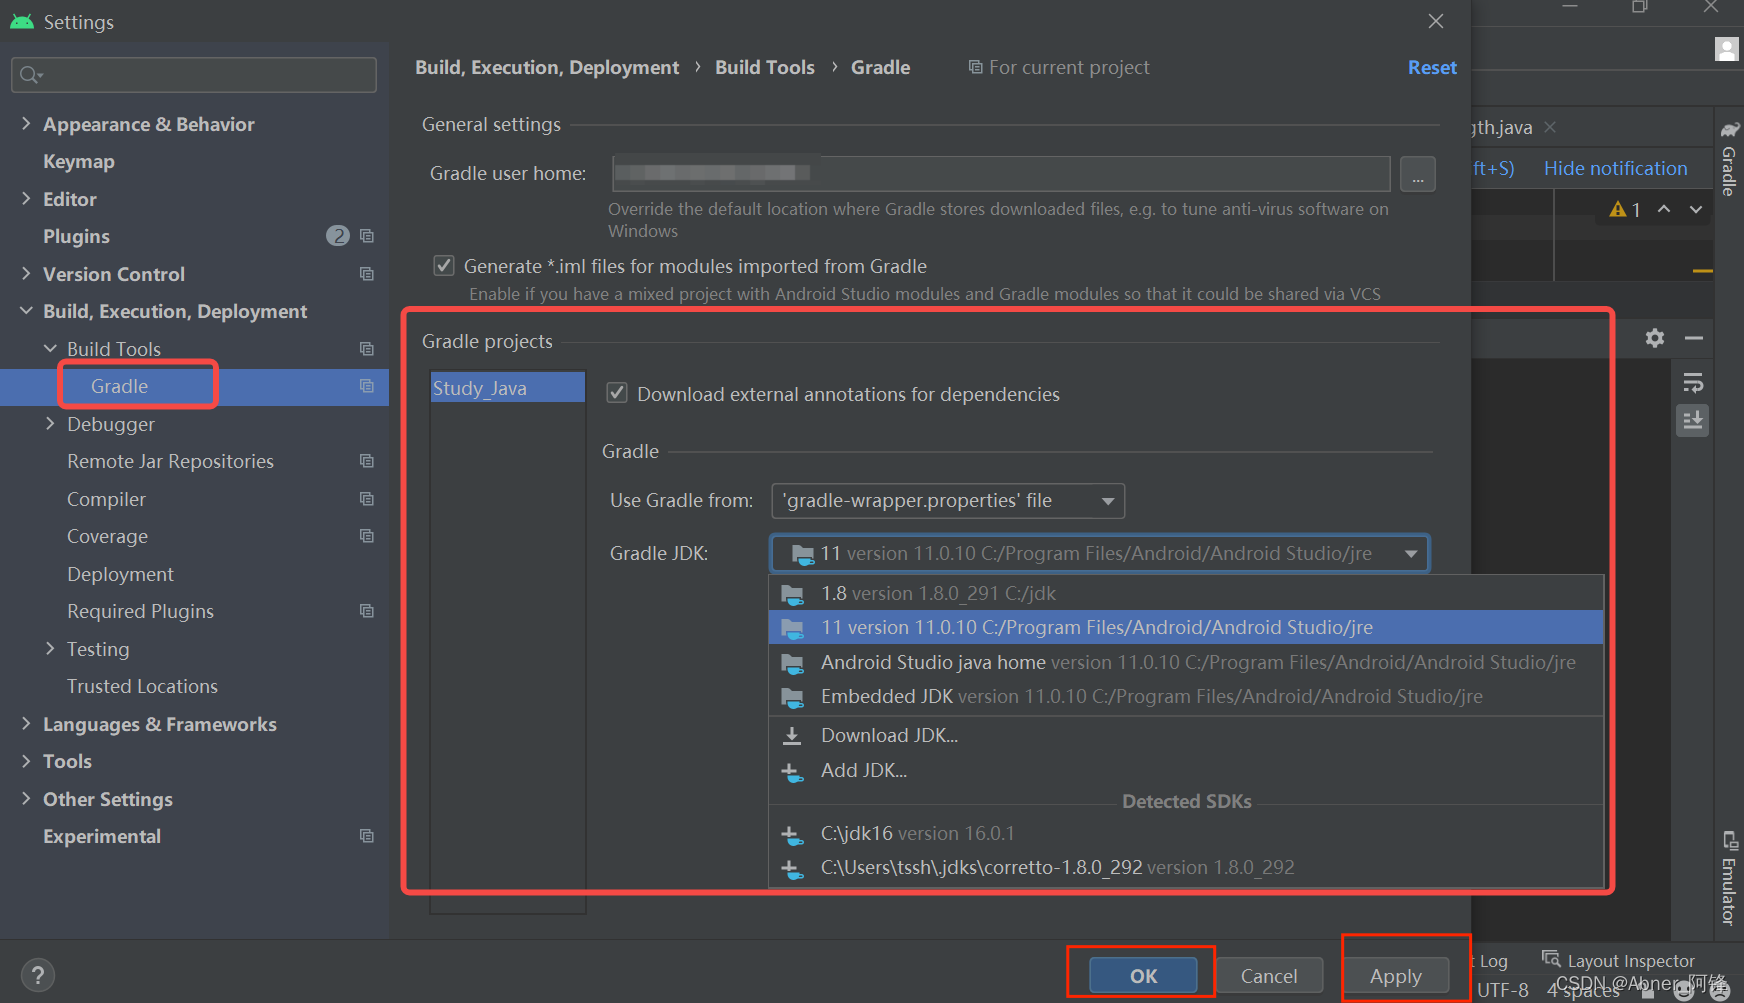The width and height of the screenshot is (1744, 1003).
Task: Click the user account avatar icon
Action: (1727, 49)
